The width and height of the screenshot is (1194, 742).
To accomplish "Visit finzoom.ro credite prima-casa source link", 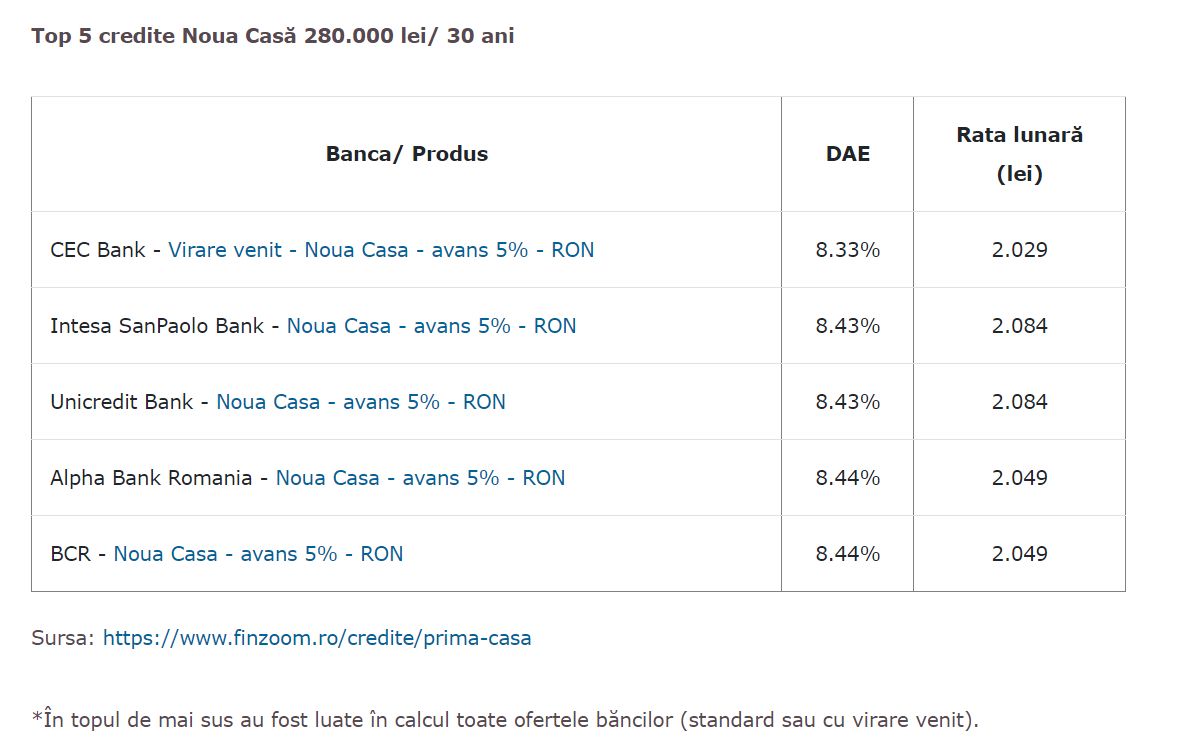I will pyautogui.click(x=317, y=638).
